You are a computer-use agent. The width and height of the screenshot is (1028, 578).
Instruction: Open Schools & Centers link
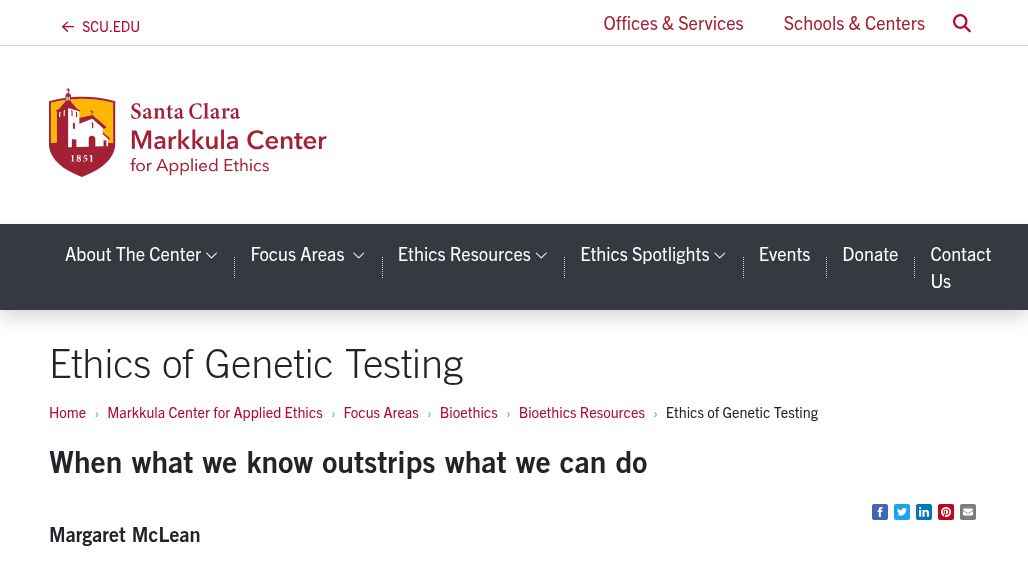pyautogui.click(x=854, y=23)
